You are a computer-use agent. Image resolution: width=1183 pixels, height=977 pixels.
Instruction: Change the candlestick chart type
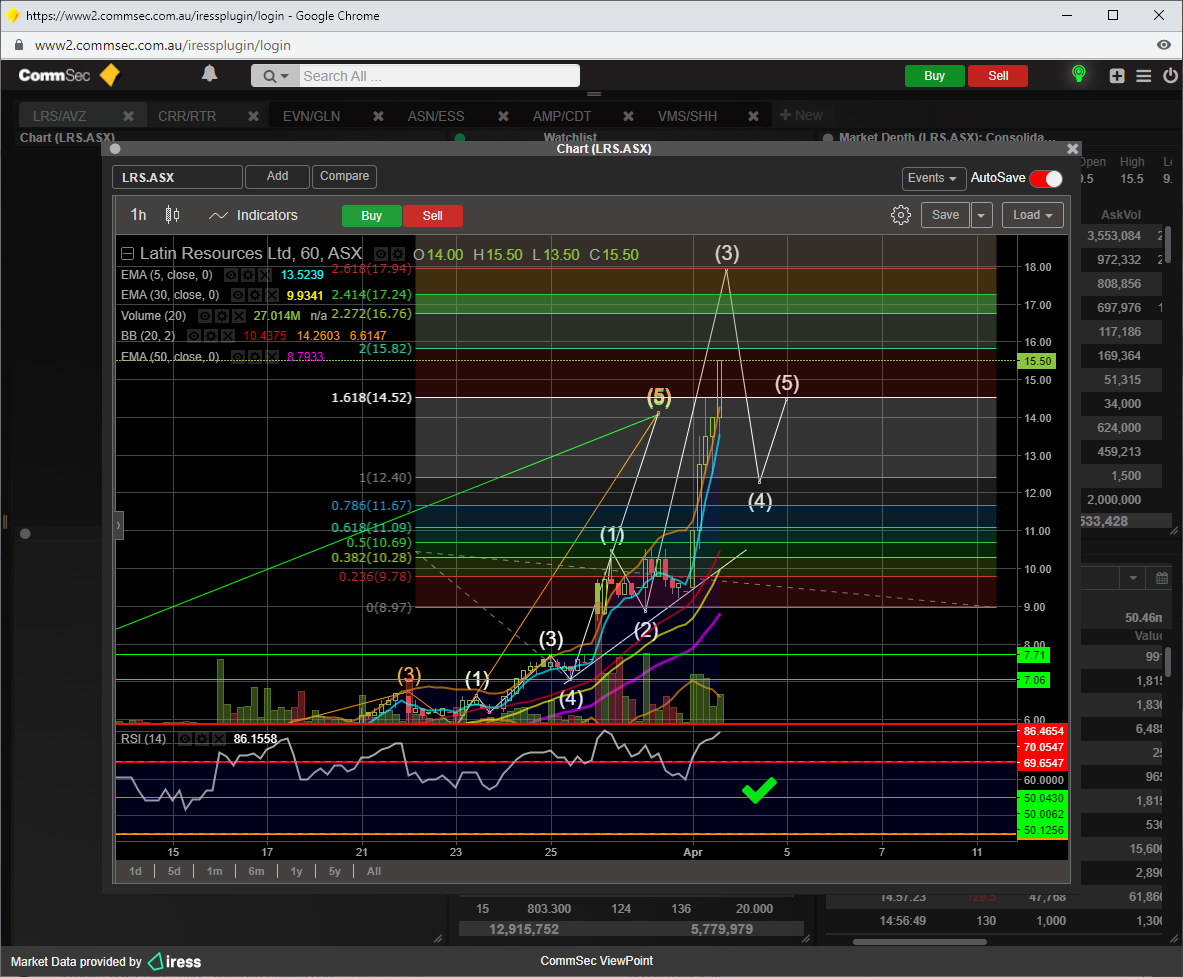(x=172, y=215)
